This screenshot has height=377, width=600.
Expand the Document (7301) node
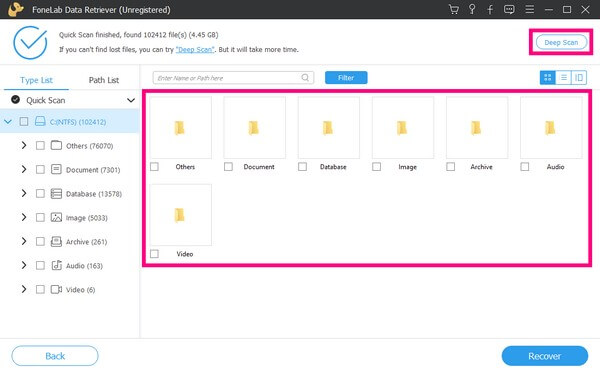(24, 169)
